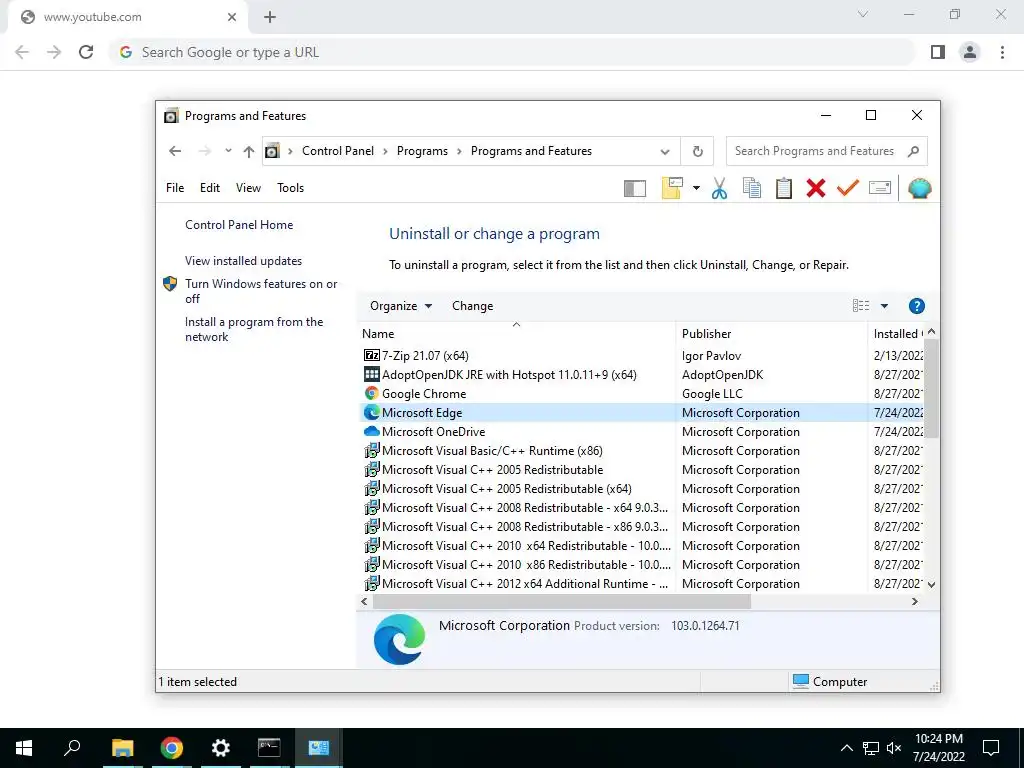Viewport: 1024px width, 768px height.
Task: Click Igor Pavlov publisher cell
Action: click(711, 356)
